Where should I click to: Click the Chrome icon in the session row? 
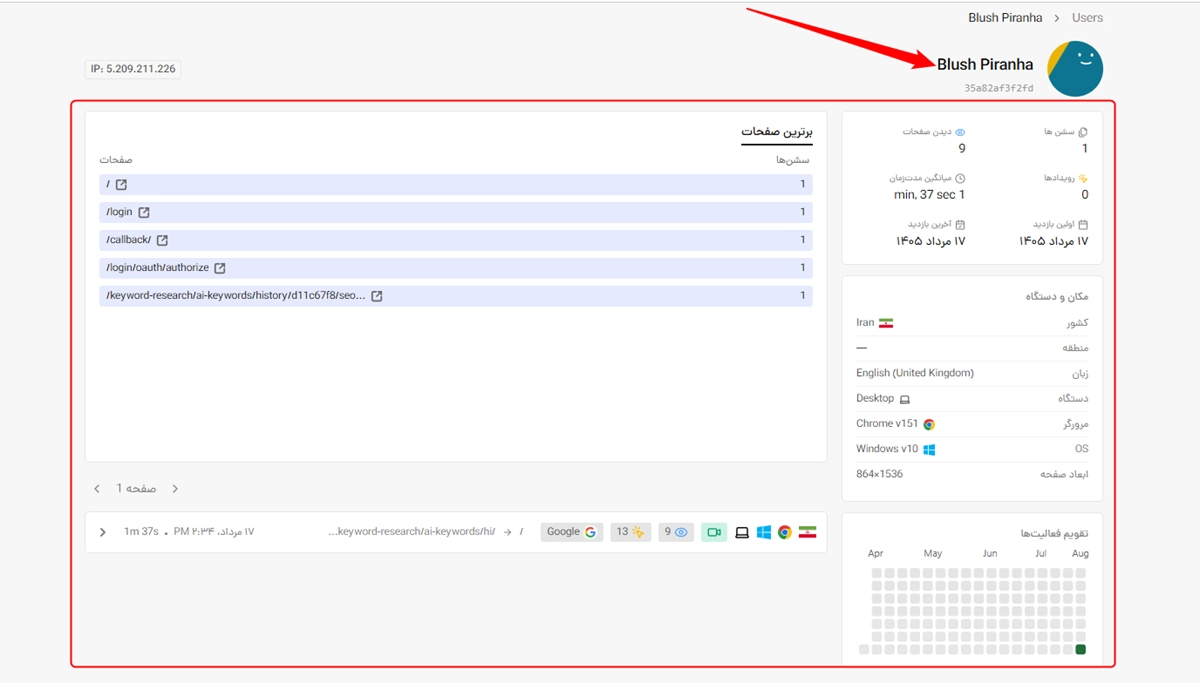[785, 532]
